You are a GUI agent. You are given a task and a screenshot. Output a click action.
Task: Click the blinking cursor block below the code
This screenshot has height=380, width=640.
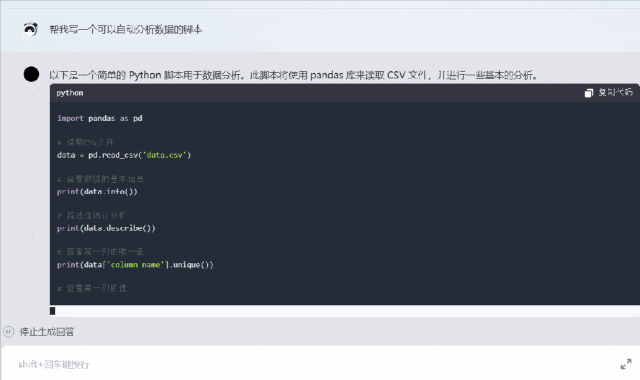pyautogui.click(x=53, y=311)
